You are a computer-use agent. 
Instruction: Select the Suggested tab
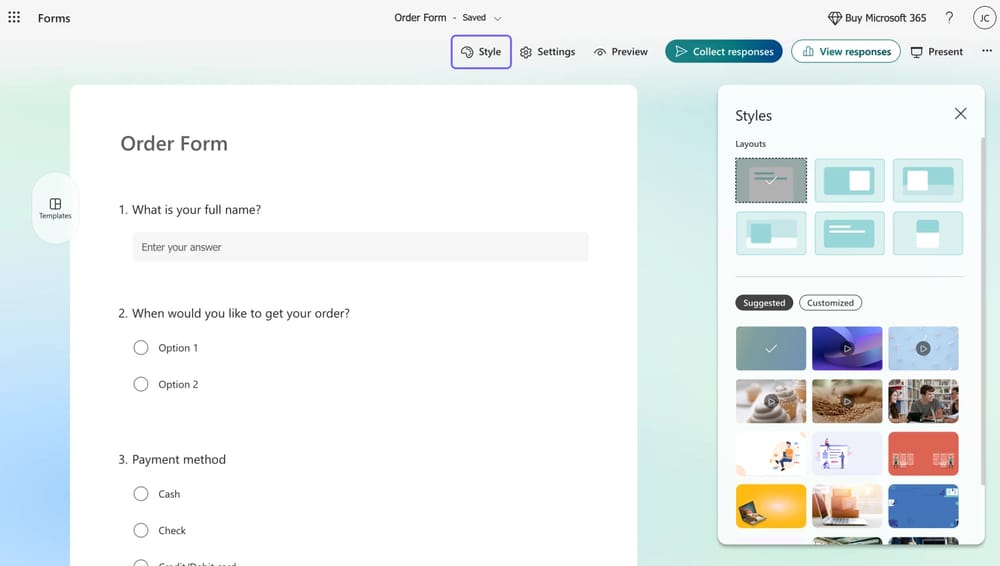tap(764, 303)
